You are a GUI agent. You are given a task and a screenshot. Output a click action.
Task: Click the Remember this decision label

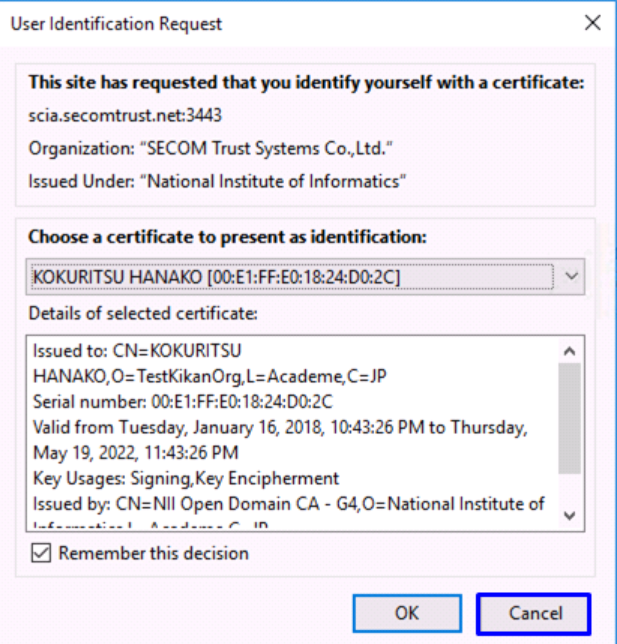154,553
